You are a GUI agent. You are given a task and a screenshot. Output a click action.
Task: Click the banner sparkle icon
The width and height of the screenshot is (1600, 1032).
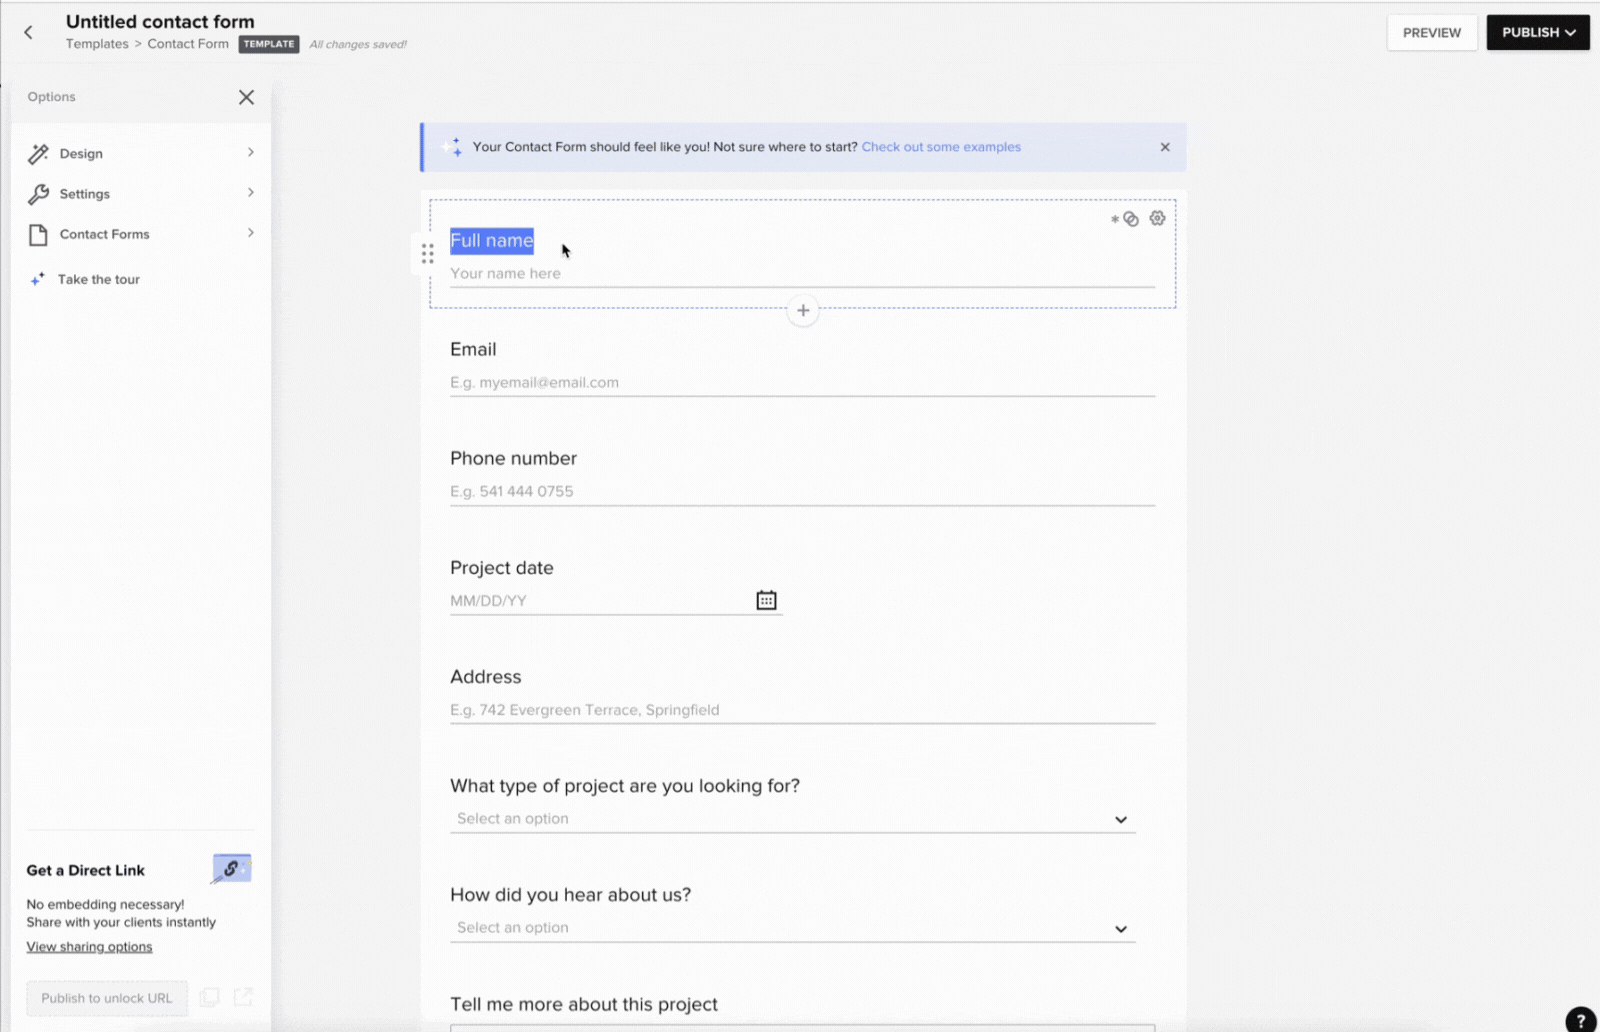(x=452, y=147)
